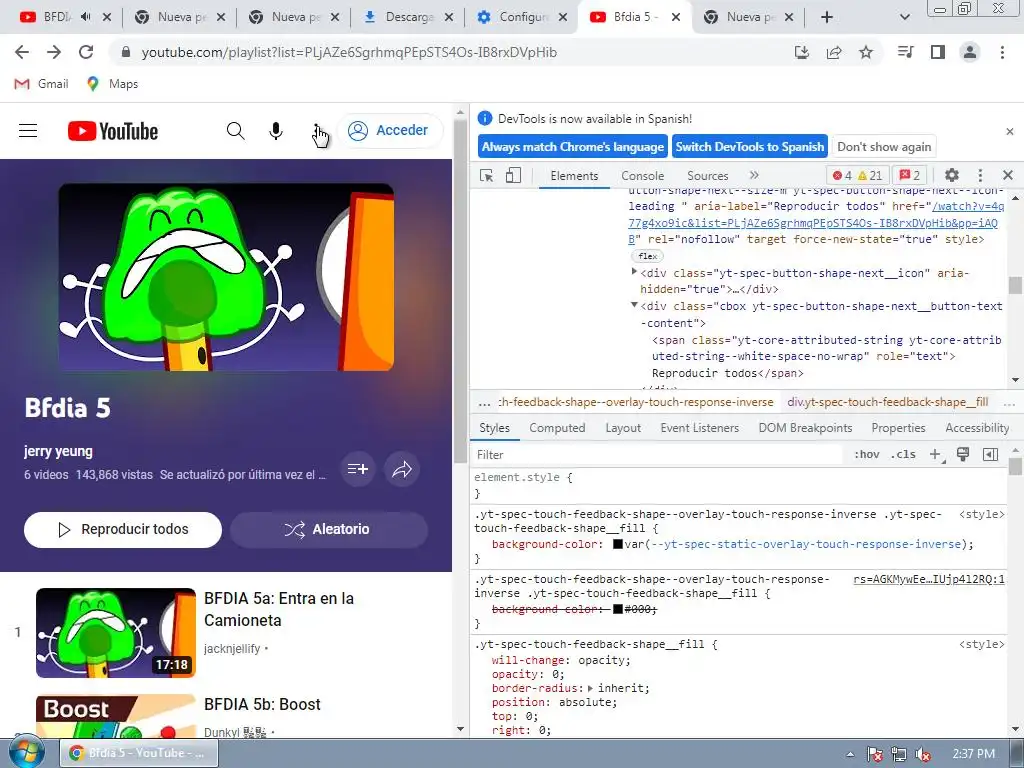1024x768 pixels.
Task: Add new style rule plus icon
Action: 935,455
